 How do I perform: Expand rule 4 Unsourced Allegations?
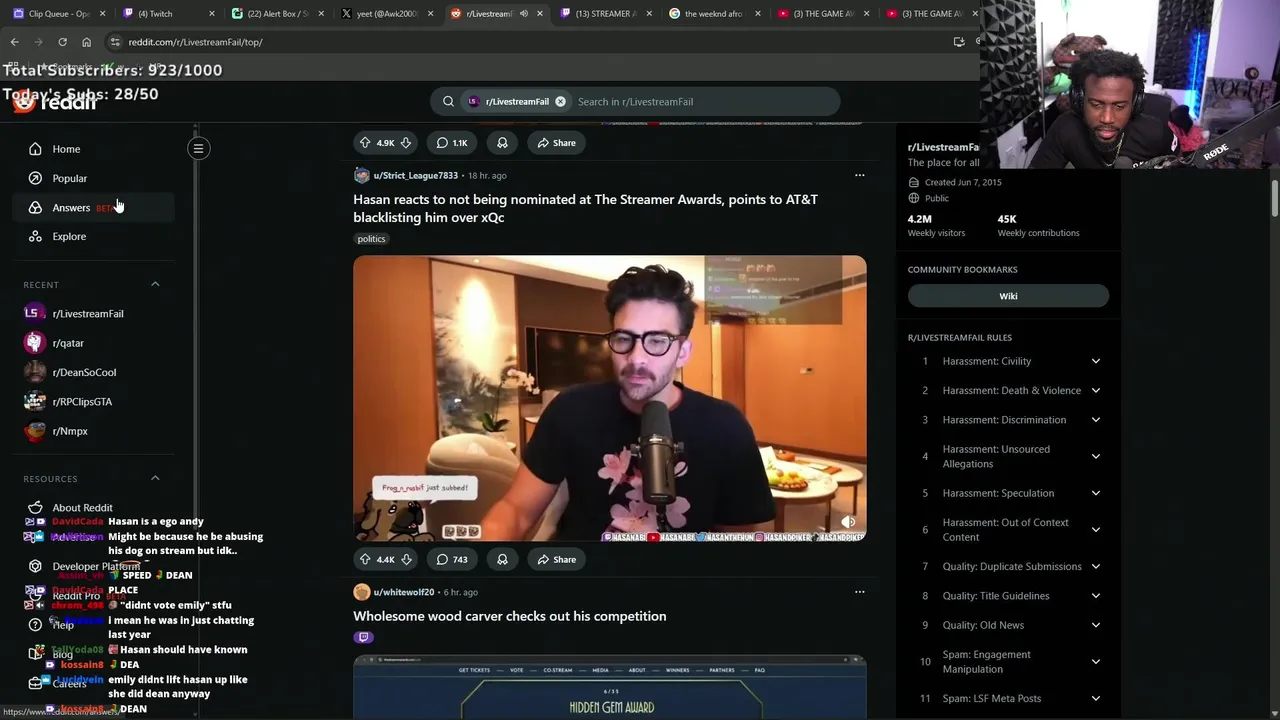(x=1095, y=456)
